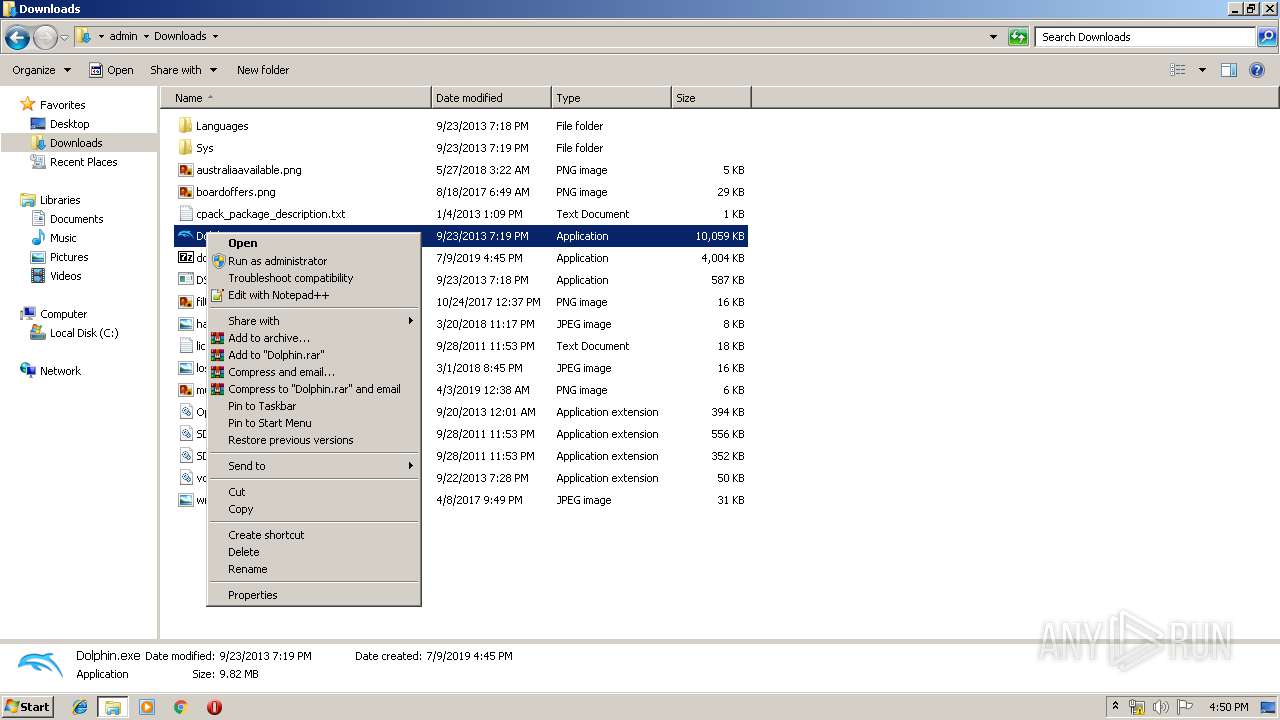Select Rename from context menu

click(313, 569)
